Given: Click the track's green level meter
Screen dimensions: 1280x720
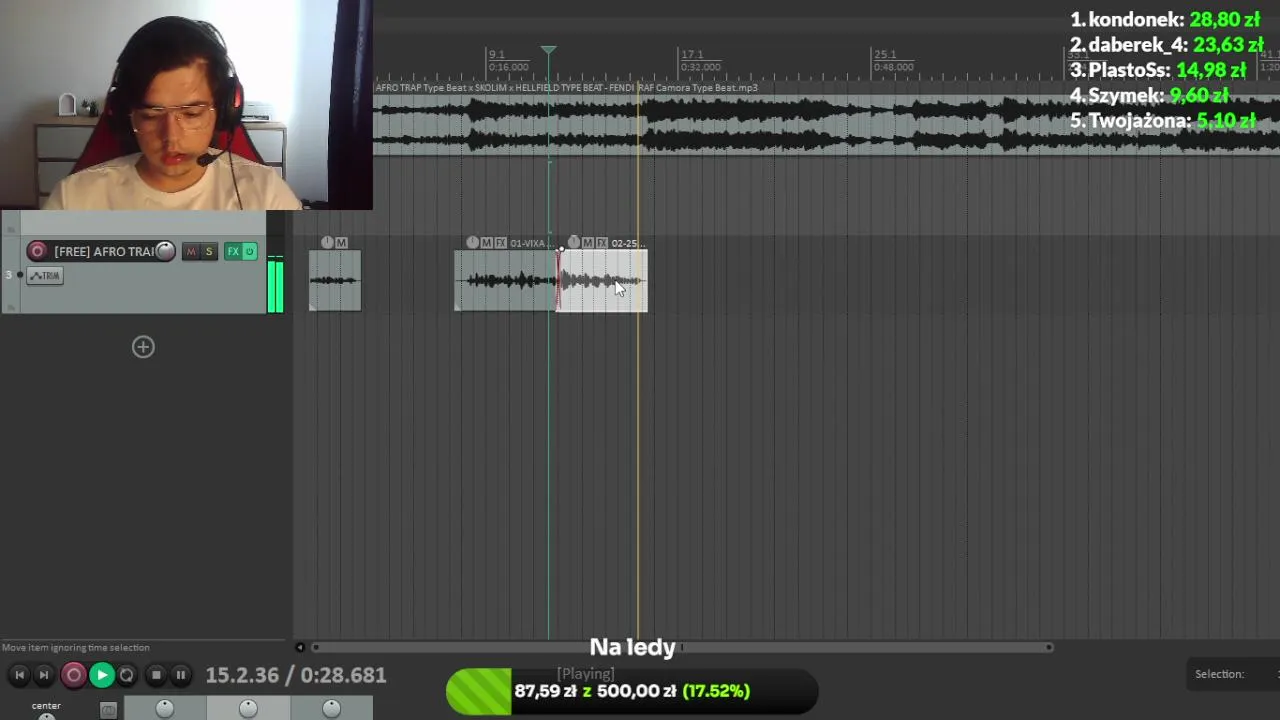Looking at the screenshot, I should click(x=275, y=285).
